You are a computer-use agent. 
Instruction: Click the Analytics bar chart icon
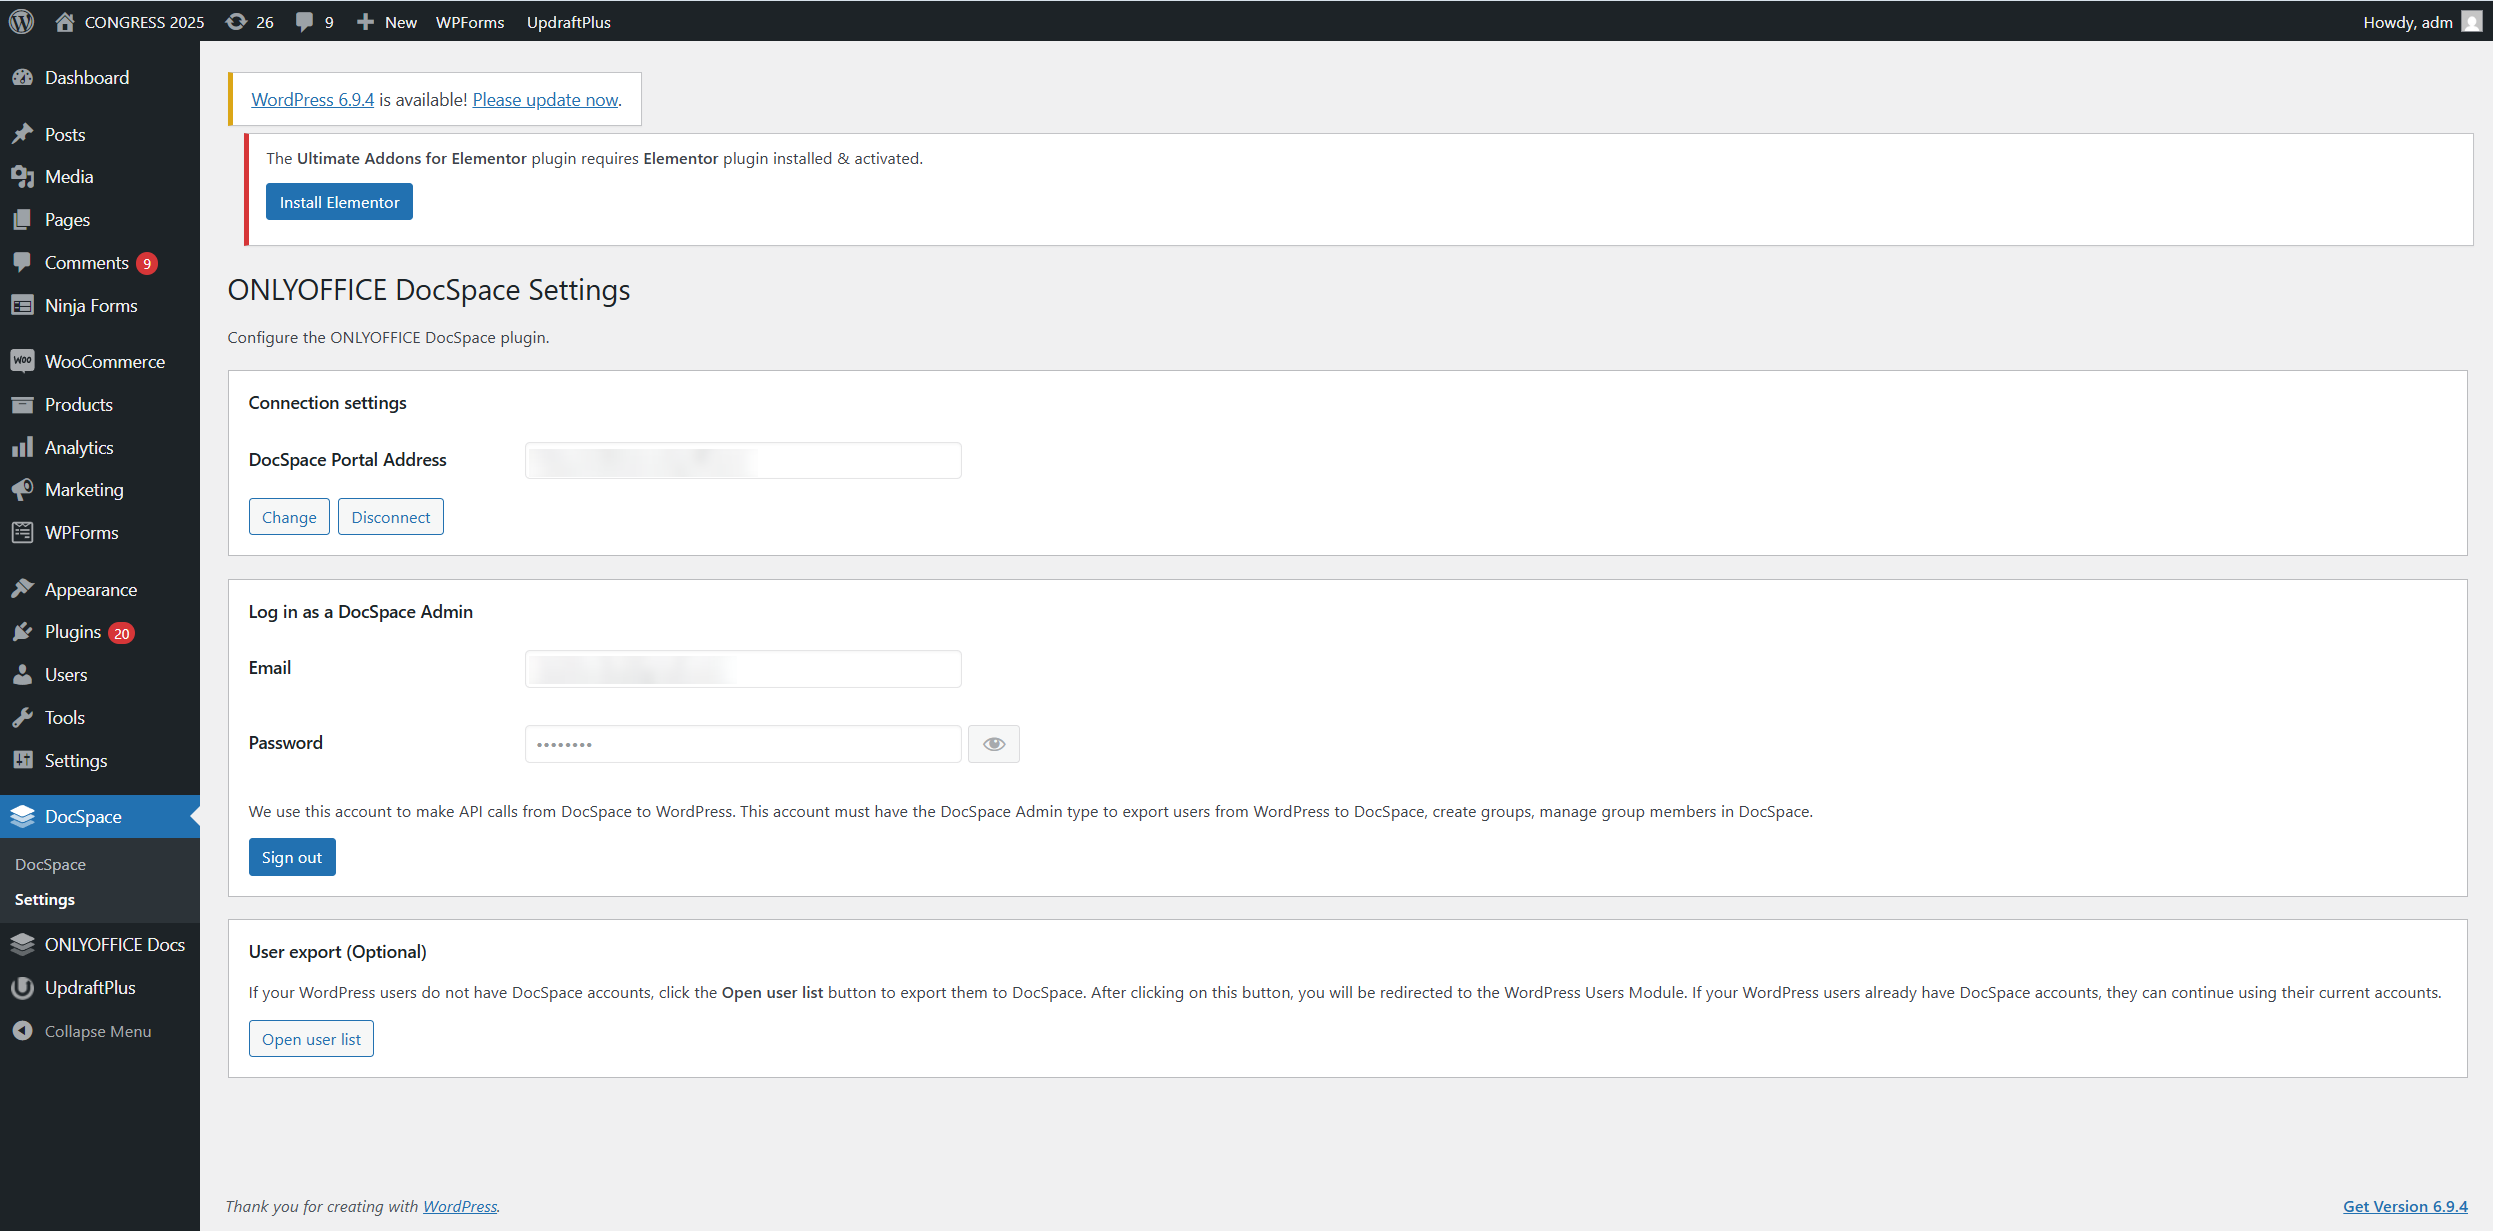pos(22,448)
